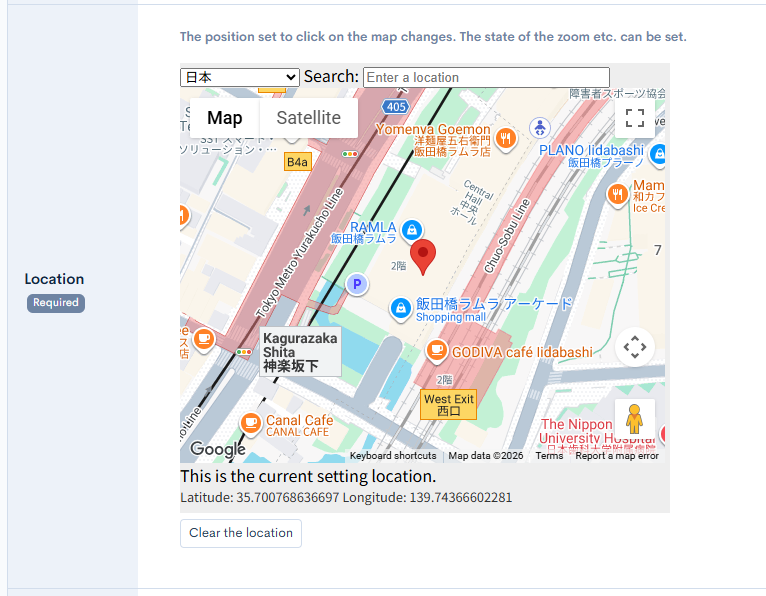Viewport: 766px width, 596px height.
Task: Click the traffic light icon by Kagurazaka Shita
Action: point(244,352)
